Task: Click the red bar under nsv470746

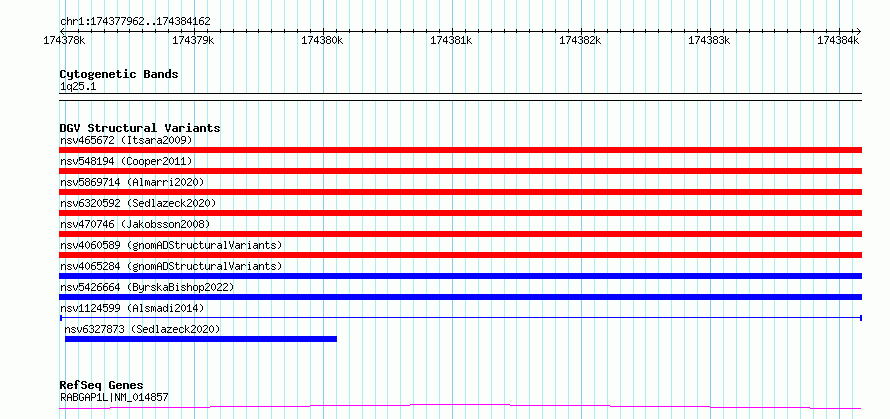Action: (460, 234)
